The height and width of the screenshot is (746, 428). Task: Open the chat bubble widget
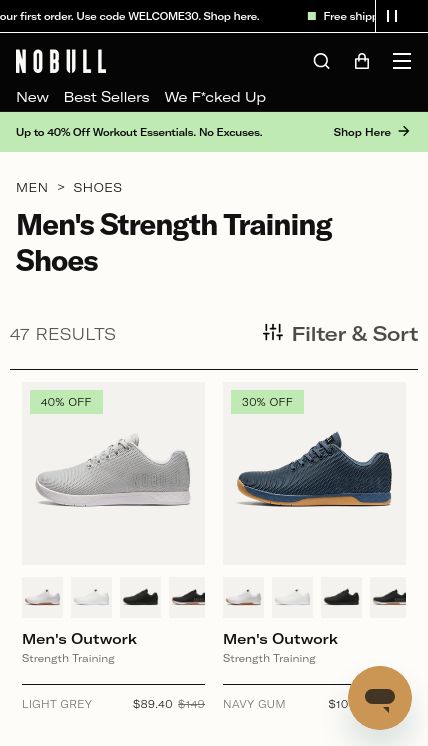point(380,698)
